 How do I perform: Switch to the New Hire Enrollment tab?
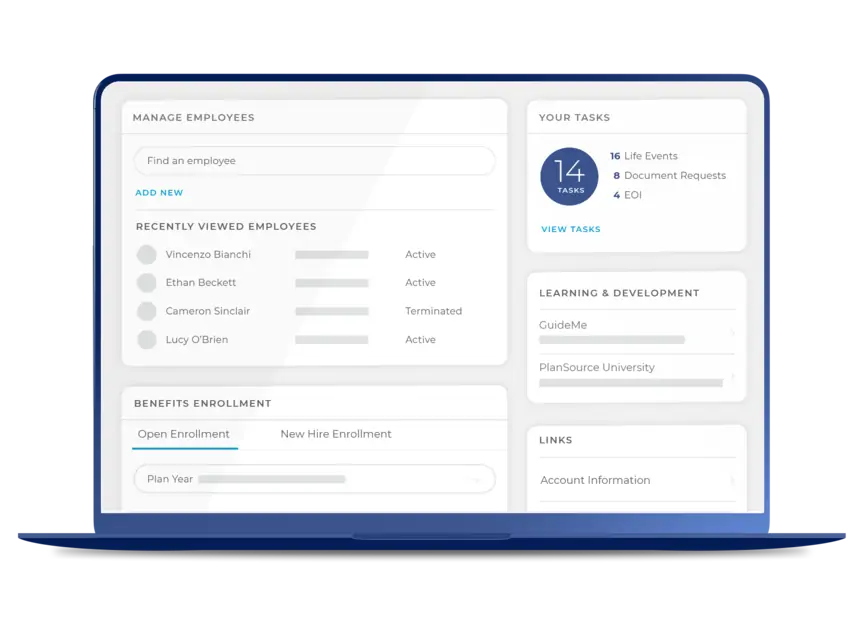click(x=336, y=434)
